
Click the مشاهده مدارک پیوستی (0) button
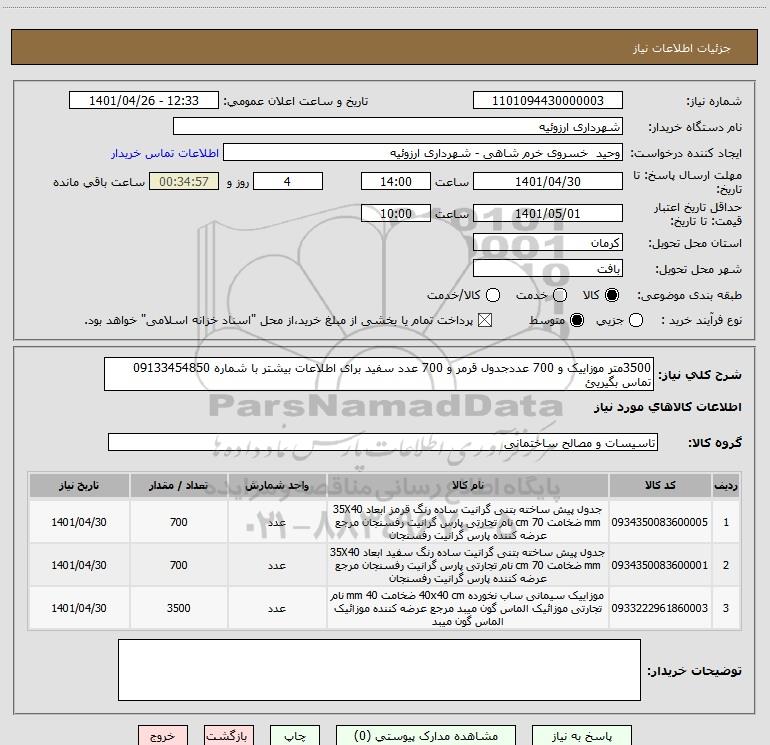pos(426,736)
